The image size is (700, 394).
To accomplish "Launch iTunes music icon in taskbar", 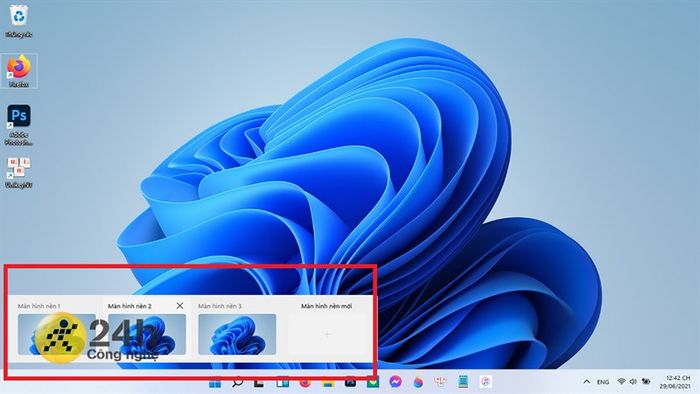I will [x=486, y=382].
